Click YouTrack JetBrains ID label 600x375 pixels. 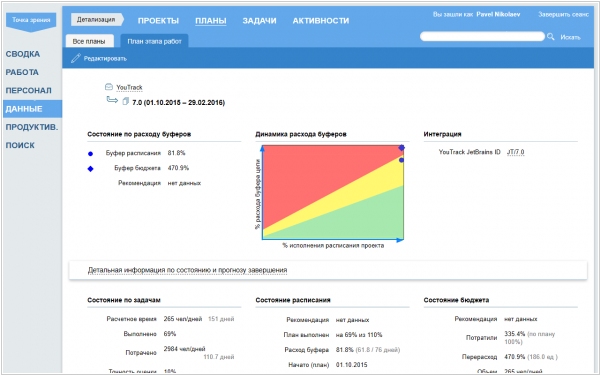(x=470, y=152)
